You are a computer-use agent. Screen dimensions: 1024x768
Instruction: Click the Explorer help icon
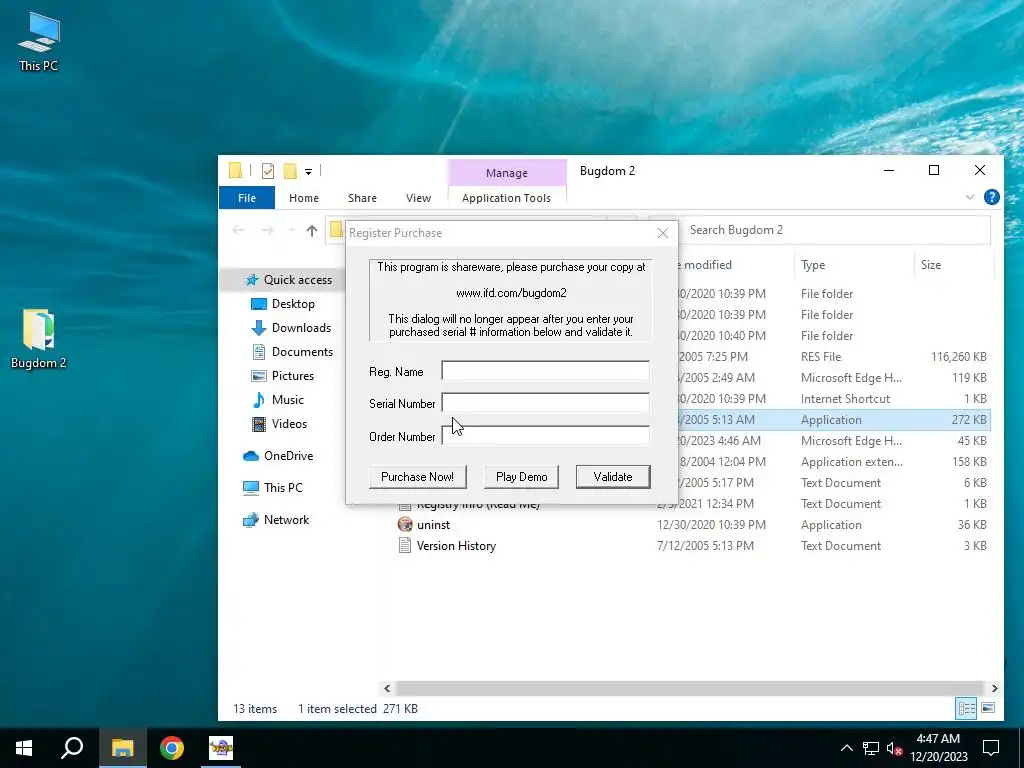click(x=991, y=197)
